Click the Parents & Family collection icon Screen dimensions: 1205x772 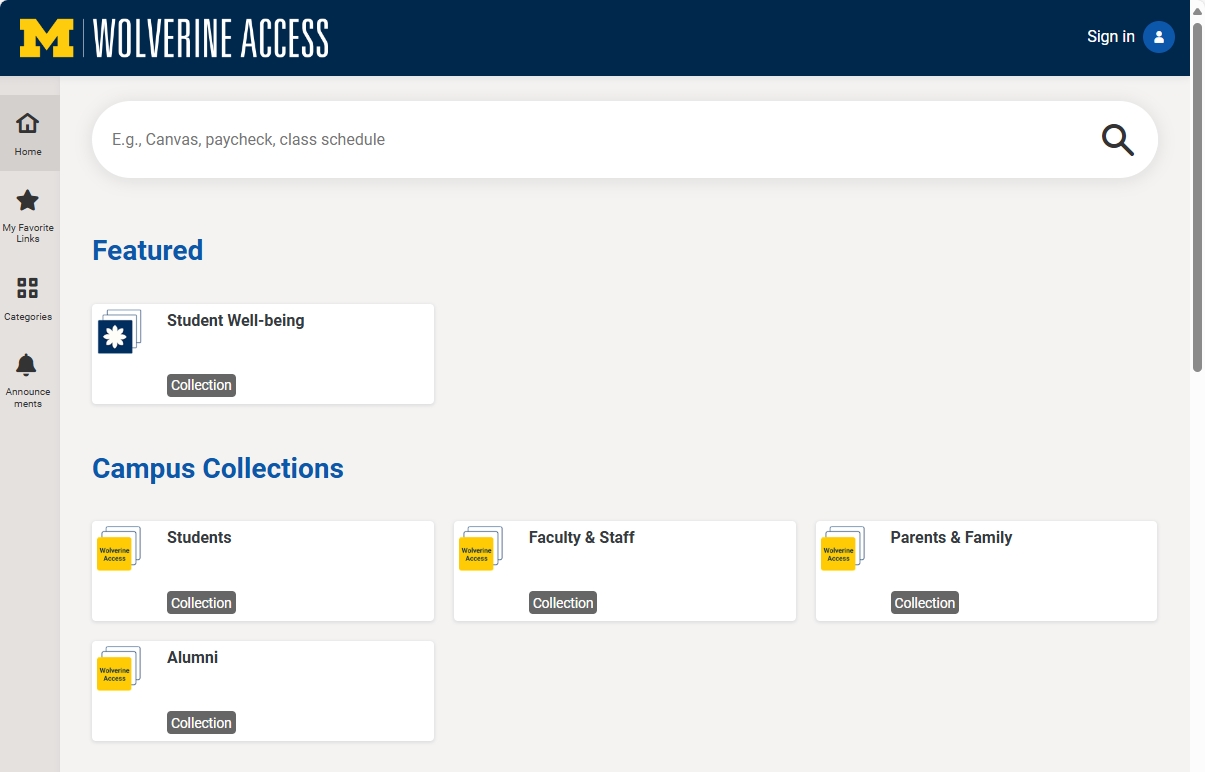[x=839, y=552]
